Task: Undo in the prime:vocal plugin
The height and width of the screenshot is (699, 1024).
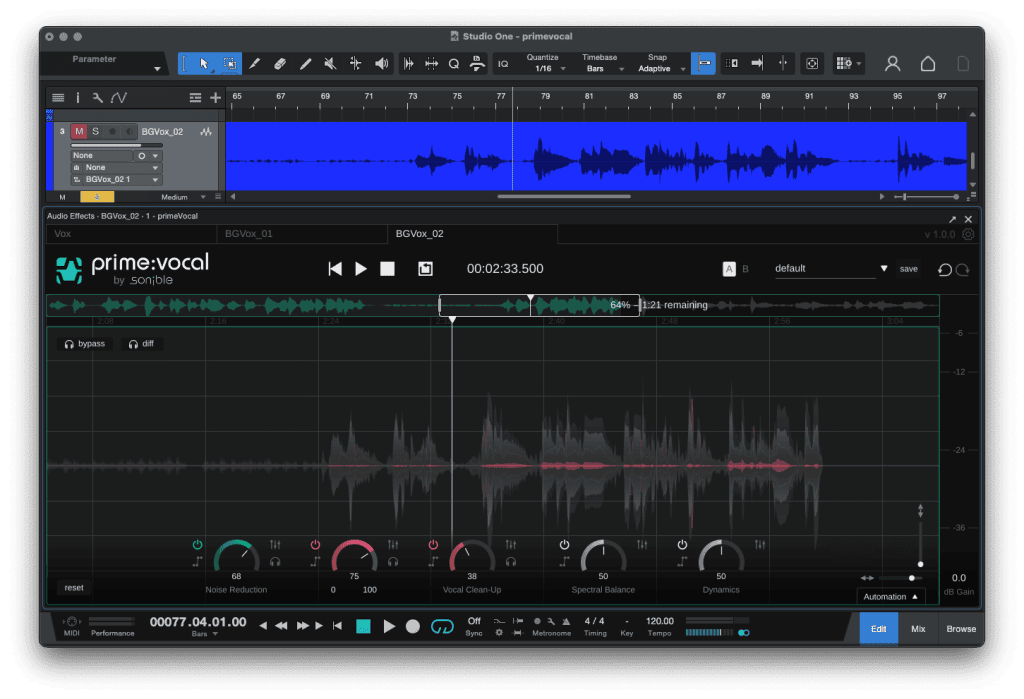Action: pyautogui.click(x=944, y=269)
